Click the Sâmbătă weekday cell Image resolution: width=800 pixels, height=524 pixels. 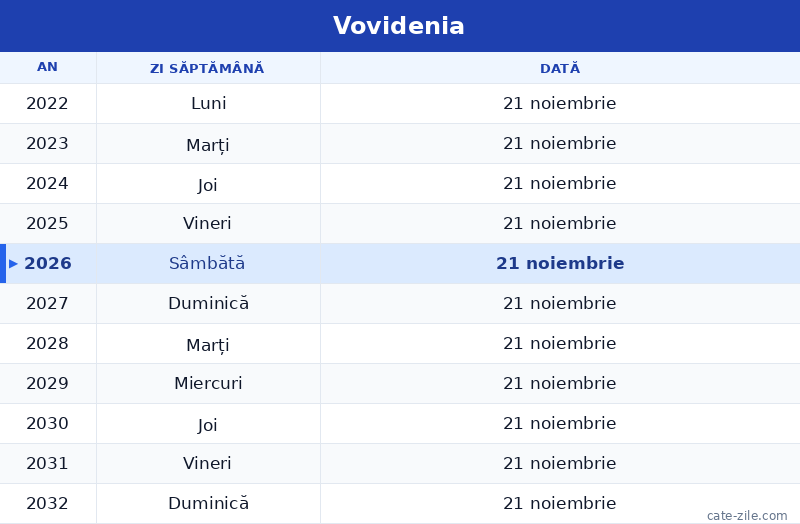tap(208, 263)
